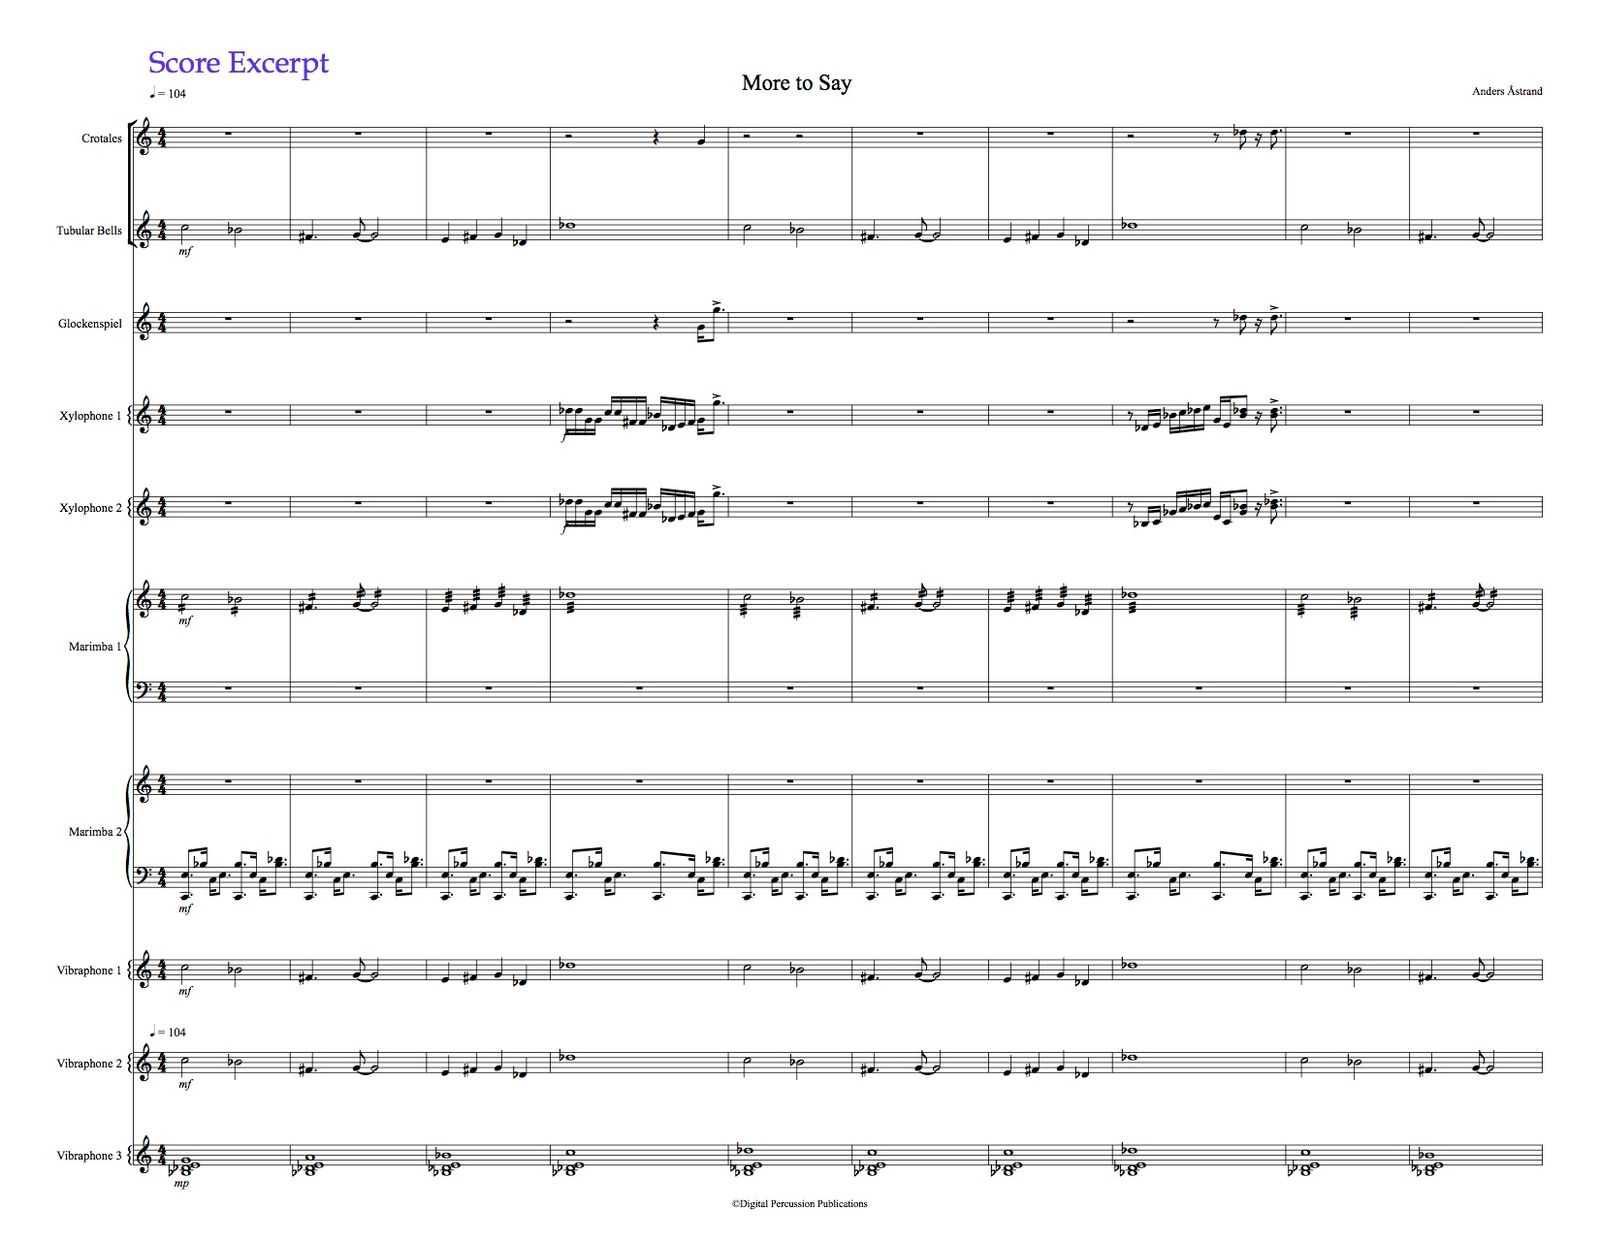The image size is (1600, 1236).
Task: Click the 4/4 time signature on Glockenspiel
Action: click(x=162, y=323)
